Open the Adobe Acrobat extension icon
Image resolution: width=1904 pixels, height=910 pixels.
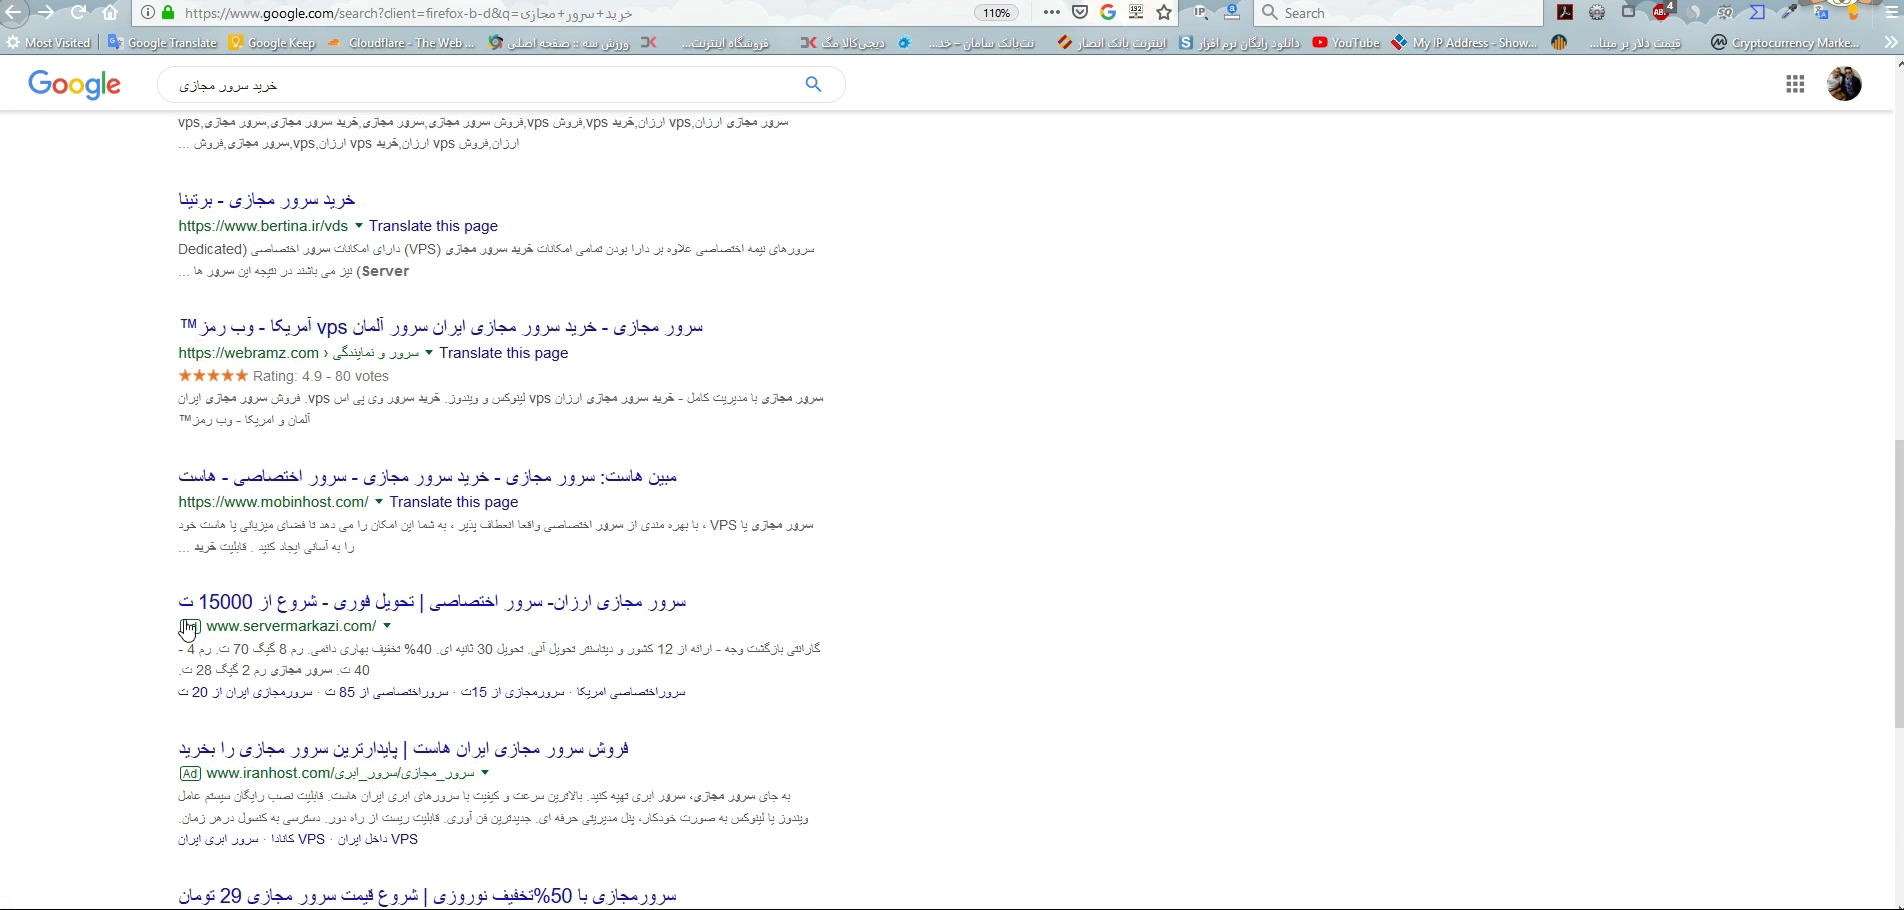point(1565,13)
